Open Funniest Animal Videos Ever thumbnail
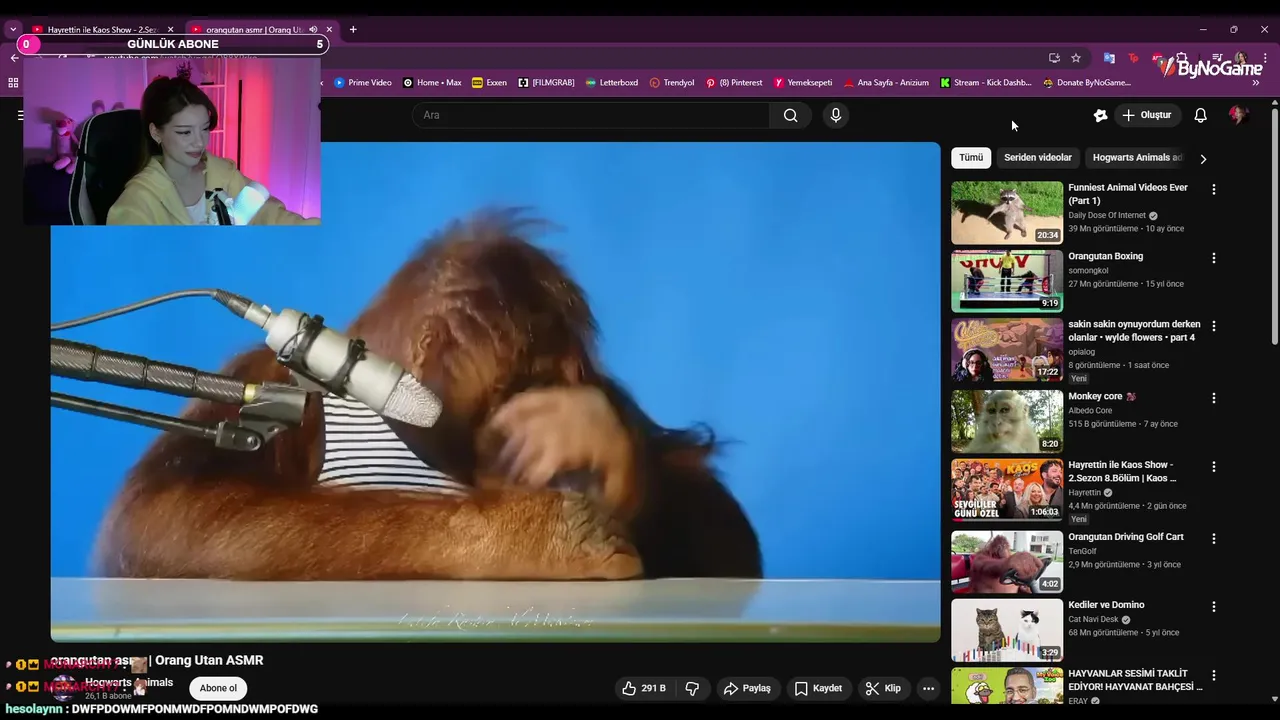This screenshot has height=720, width=1280. [x=1007, y=212]
